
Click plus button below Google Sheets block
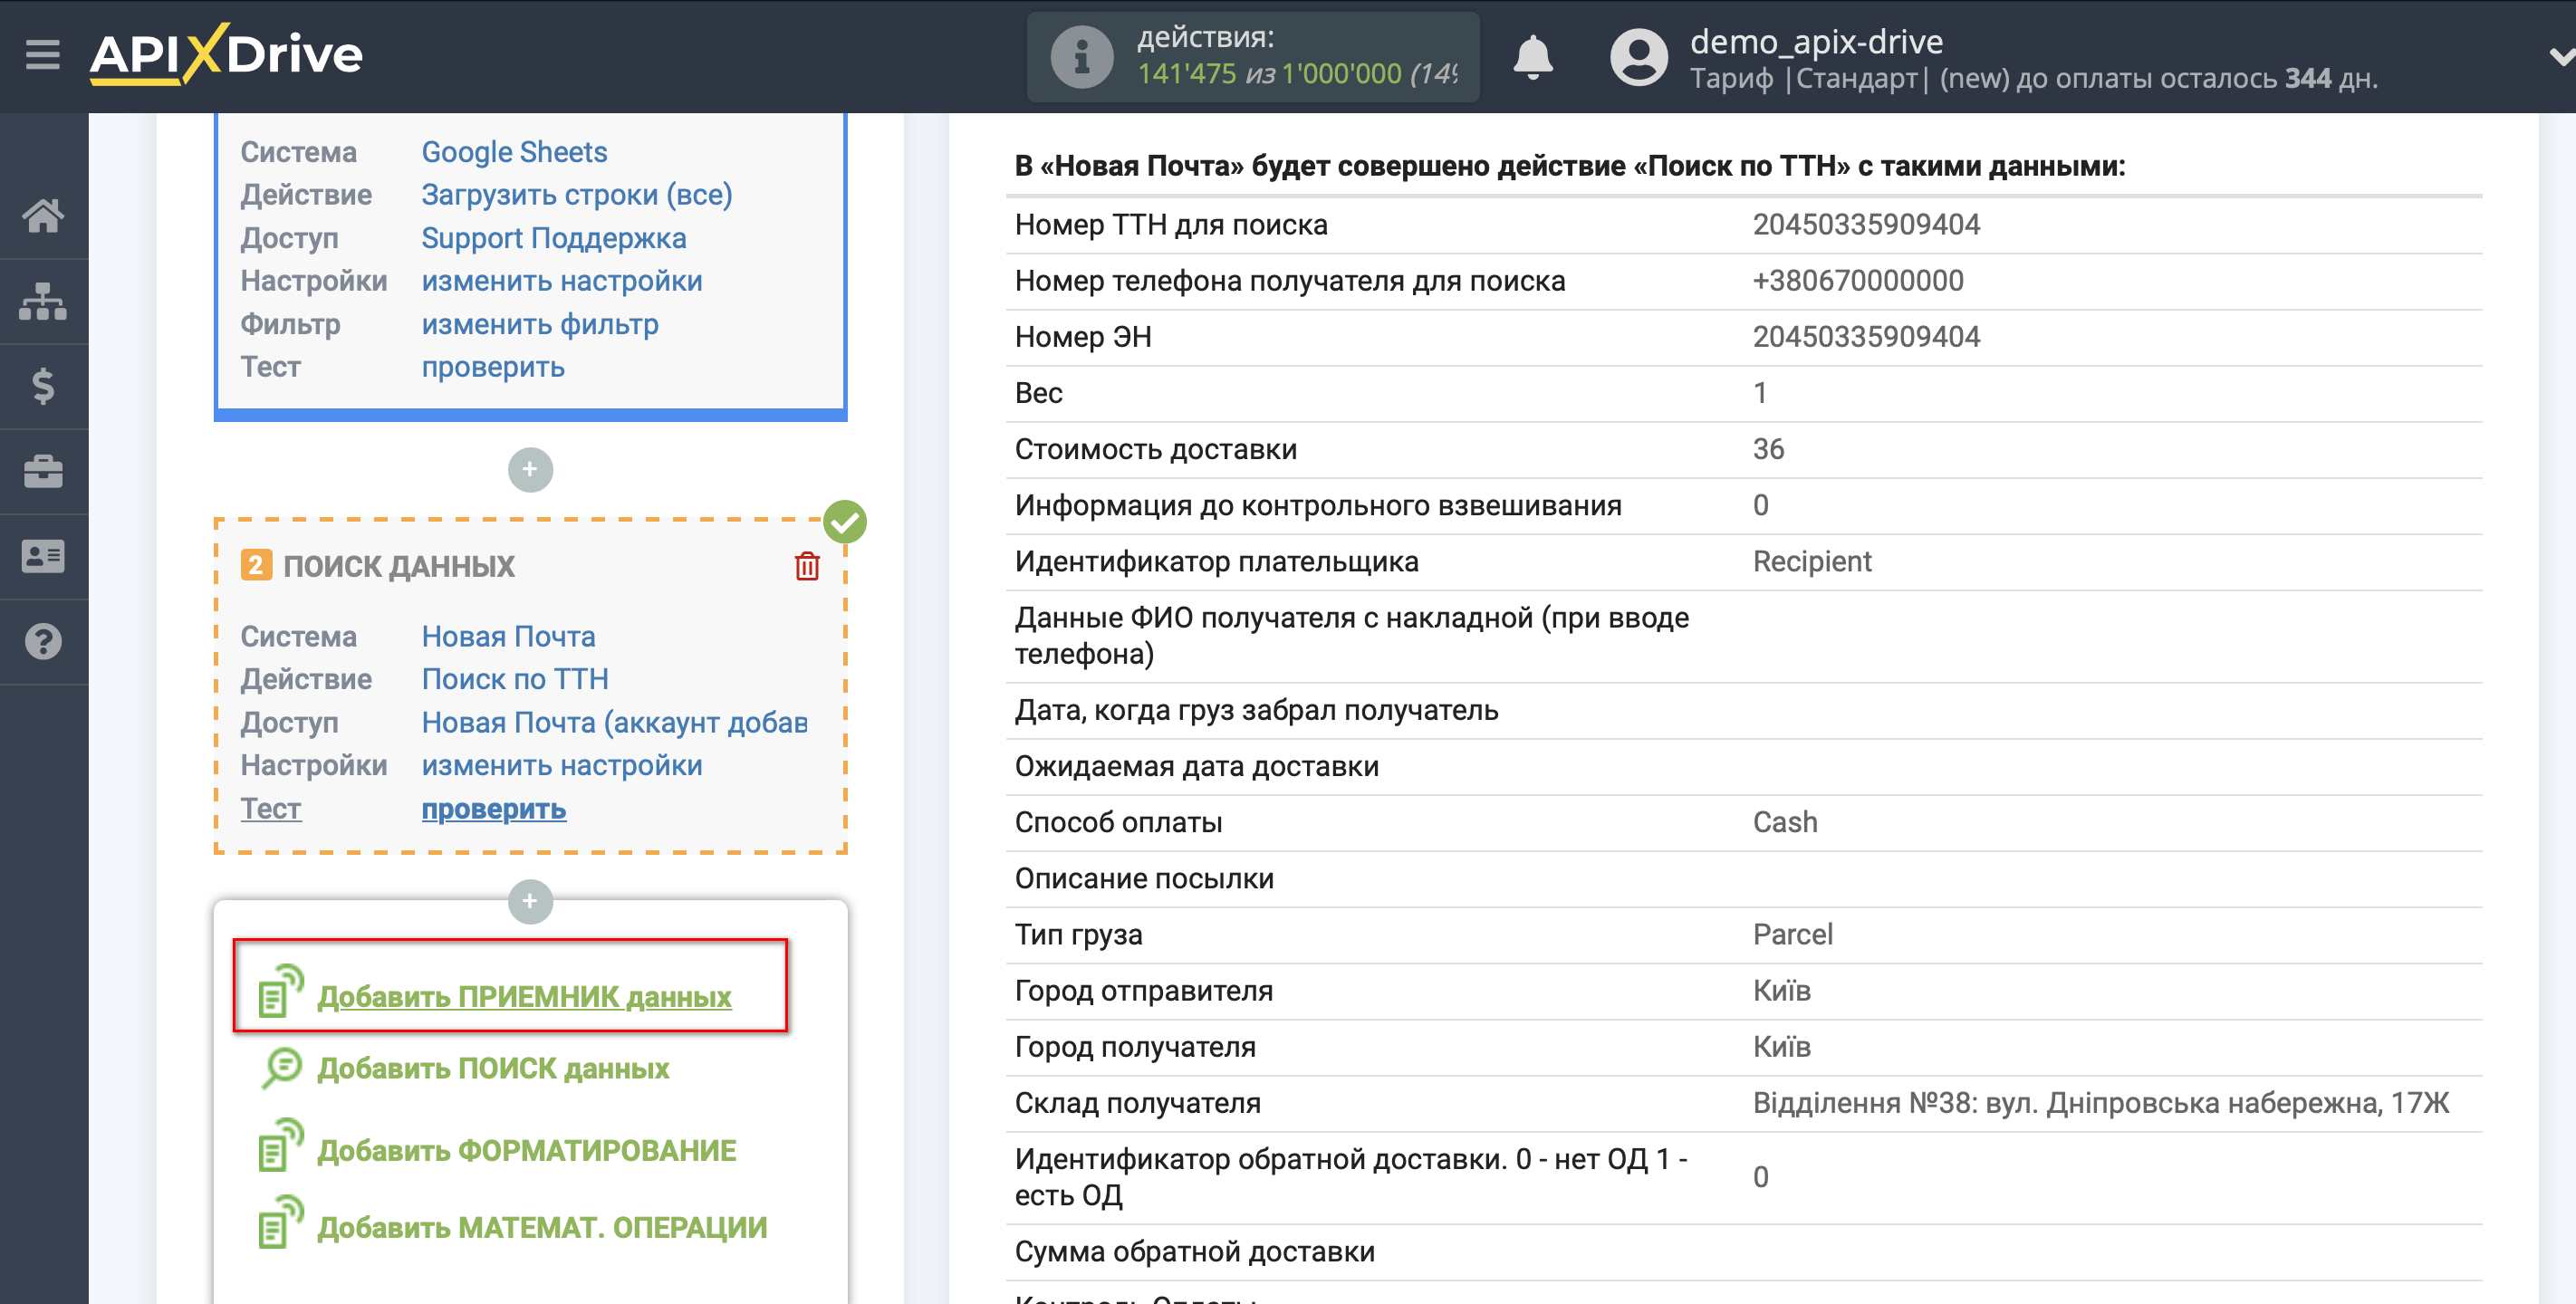pyautogui.click(x=530, y=469)
